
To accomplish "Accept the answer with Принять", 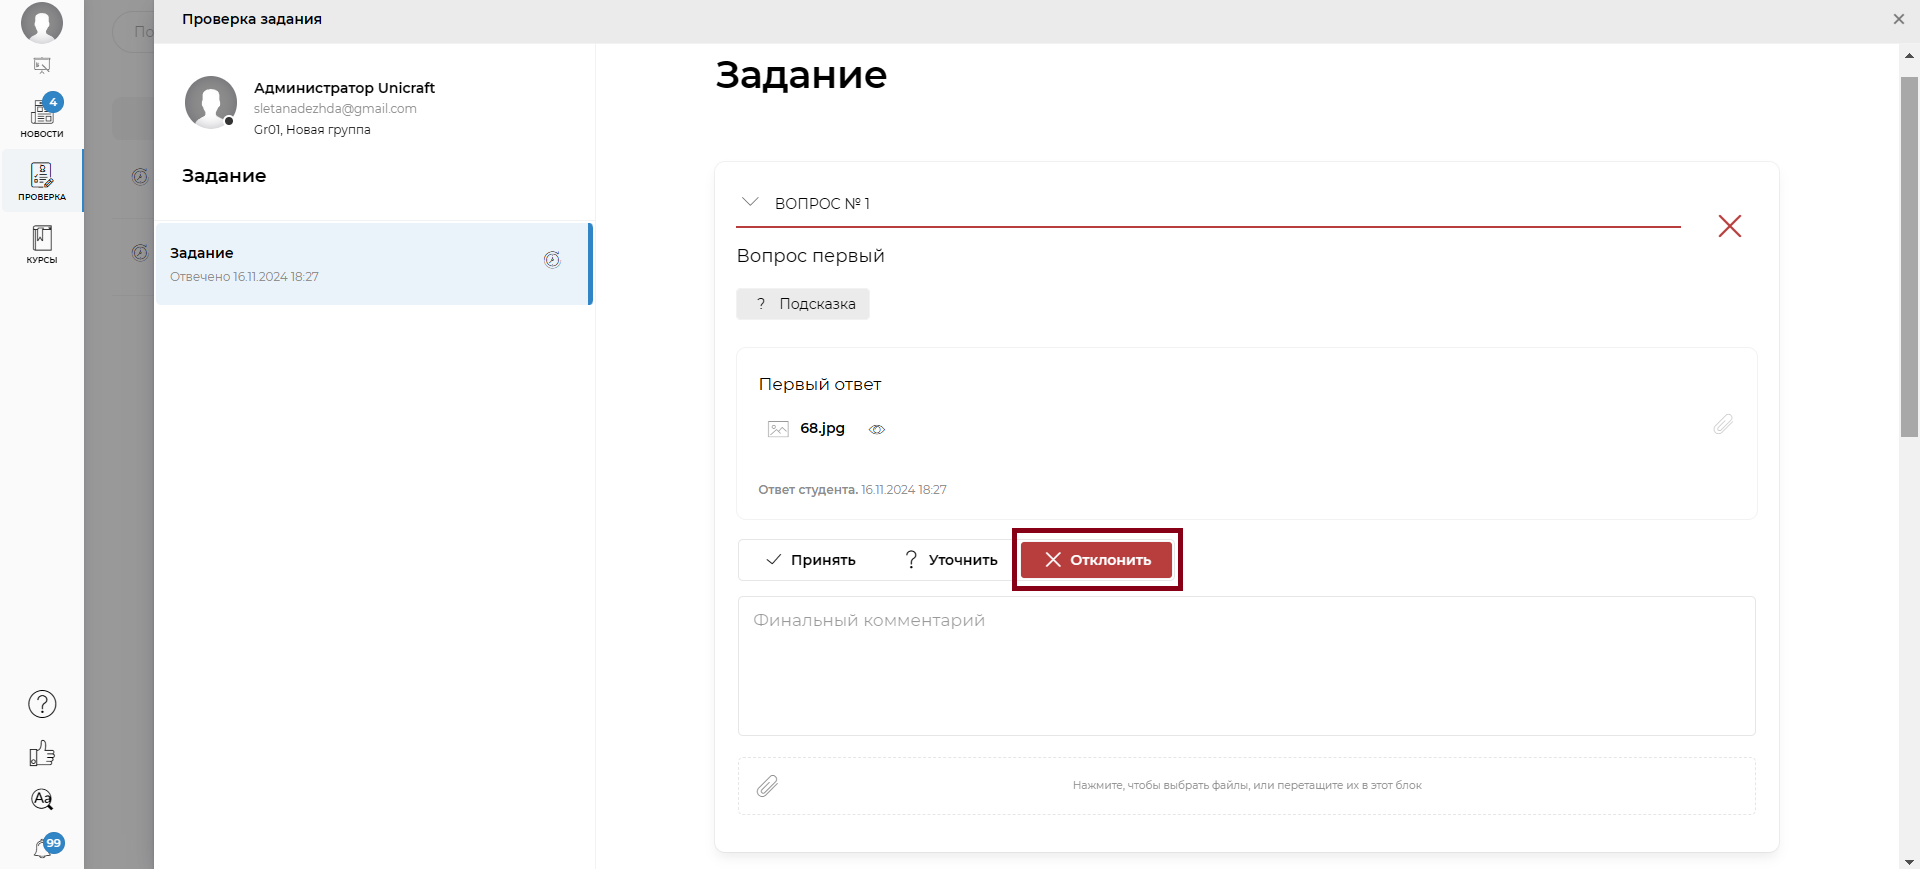I will (811, 560).
